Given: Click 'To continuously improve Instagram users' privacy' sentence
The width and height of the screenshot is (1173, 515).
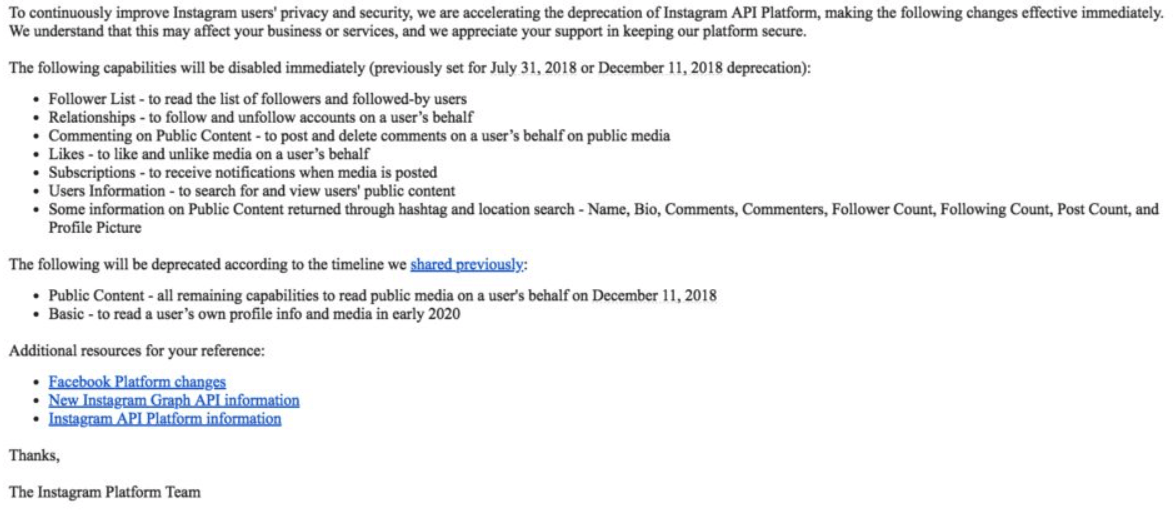Looking at the screenshot, I should [x=586, y=13].
